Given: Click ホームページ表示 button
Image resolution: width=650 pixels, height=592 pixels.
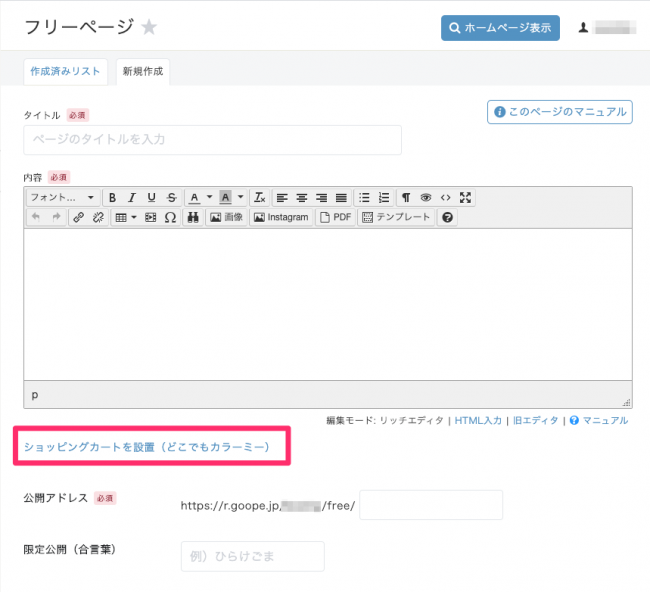Looking at the screenshot, I should [x=500, y=28].
